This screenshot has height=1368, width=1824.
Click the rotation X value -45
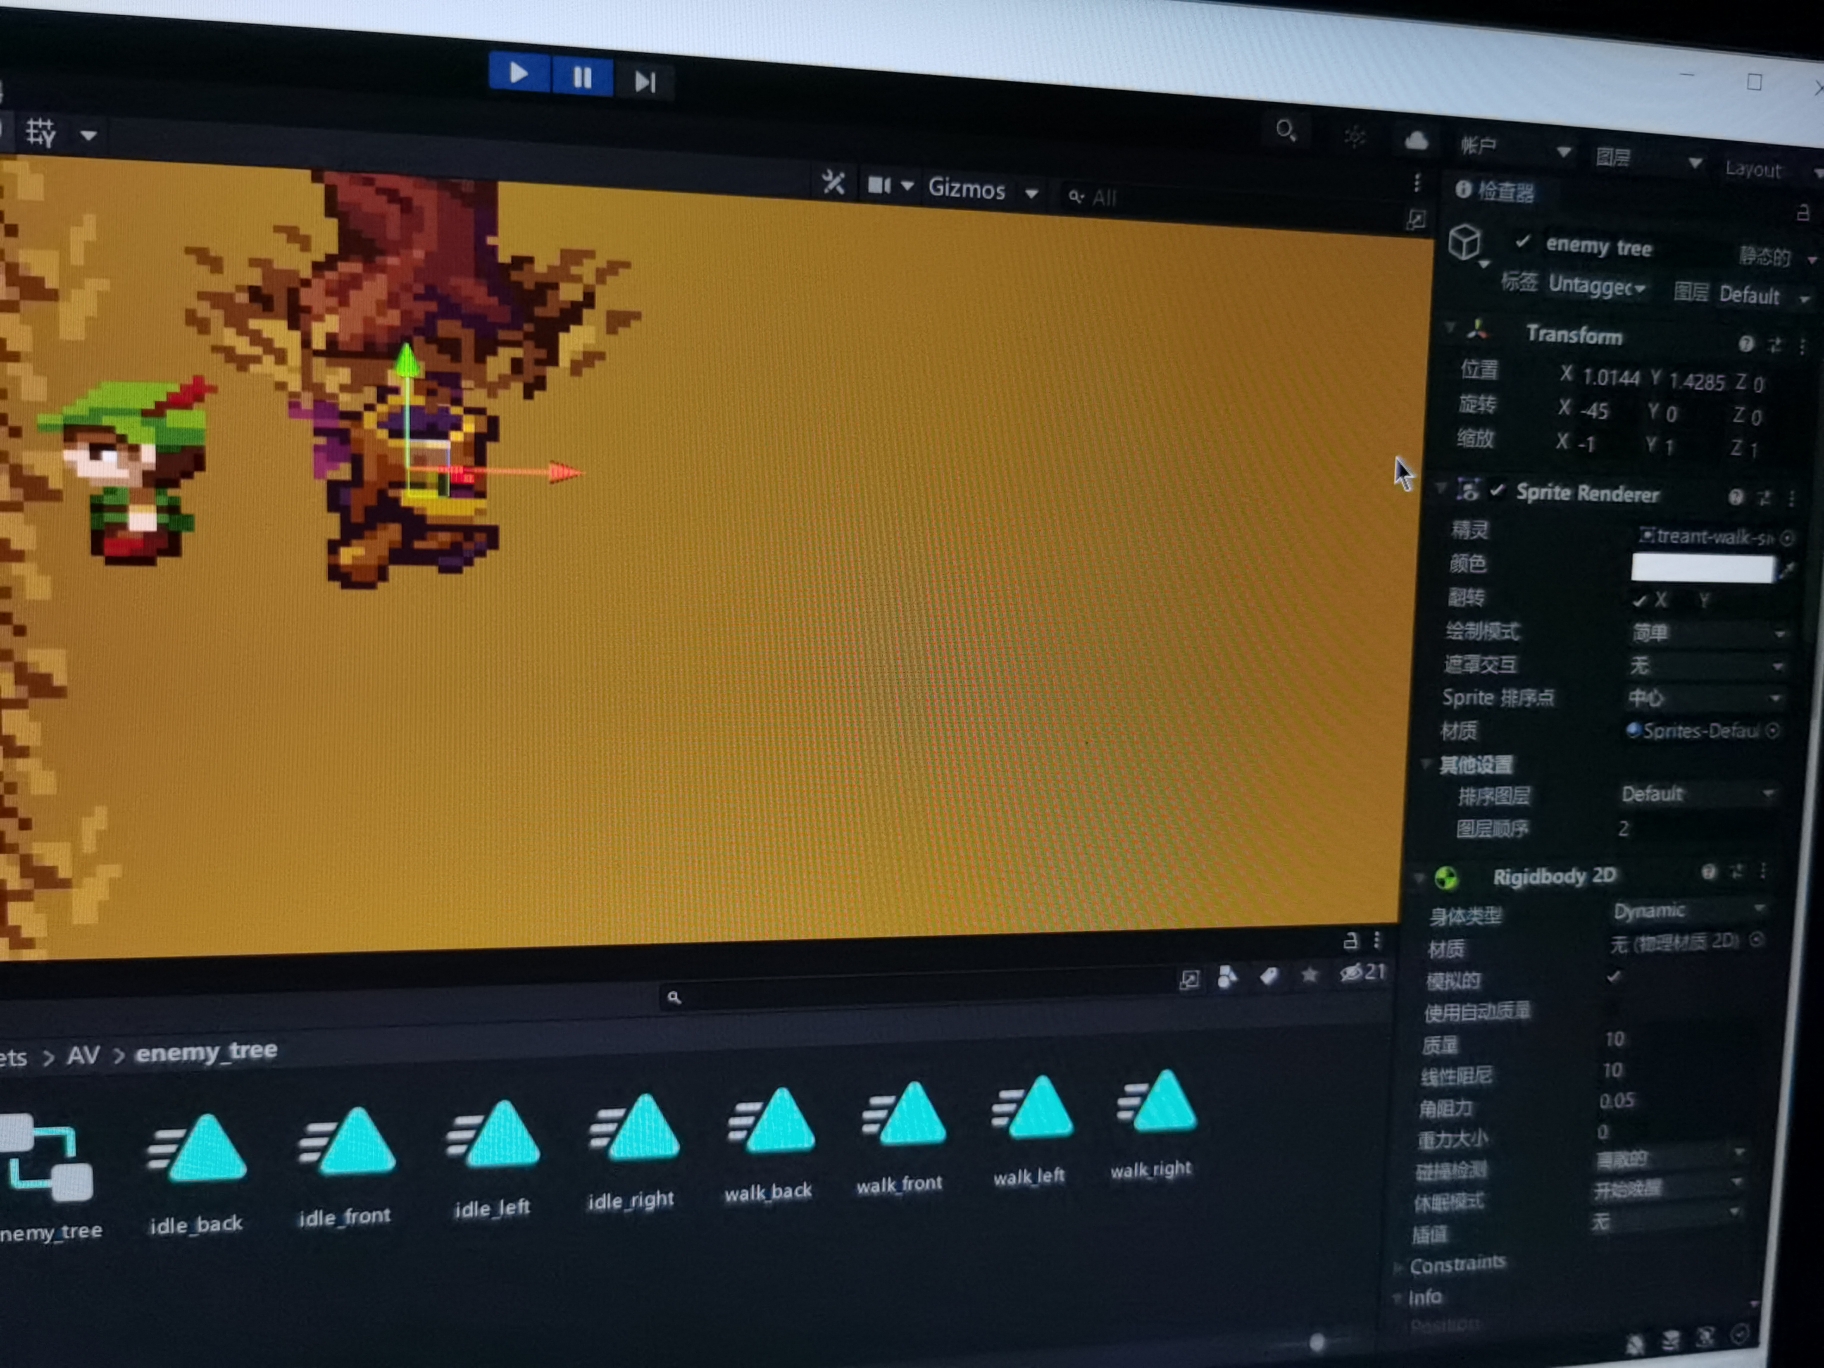click(1594, 410)
